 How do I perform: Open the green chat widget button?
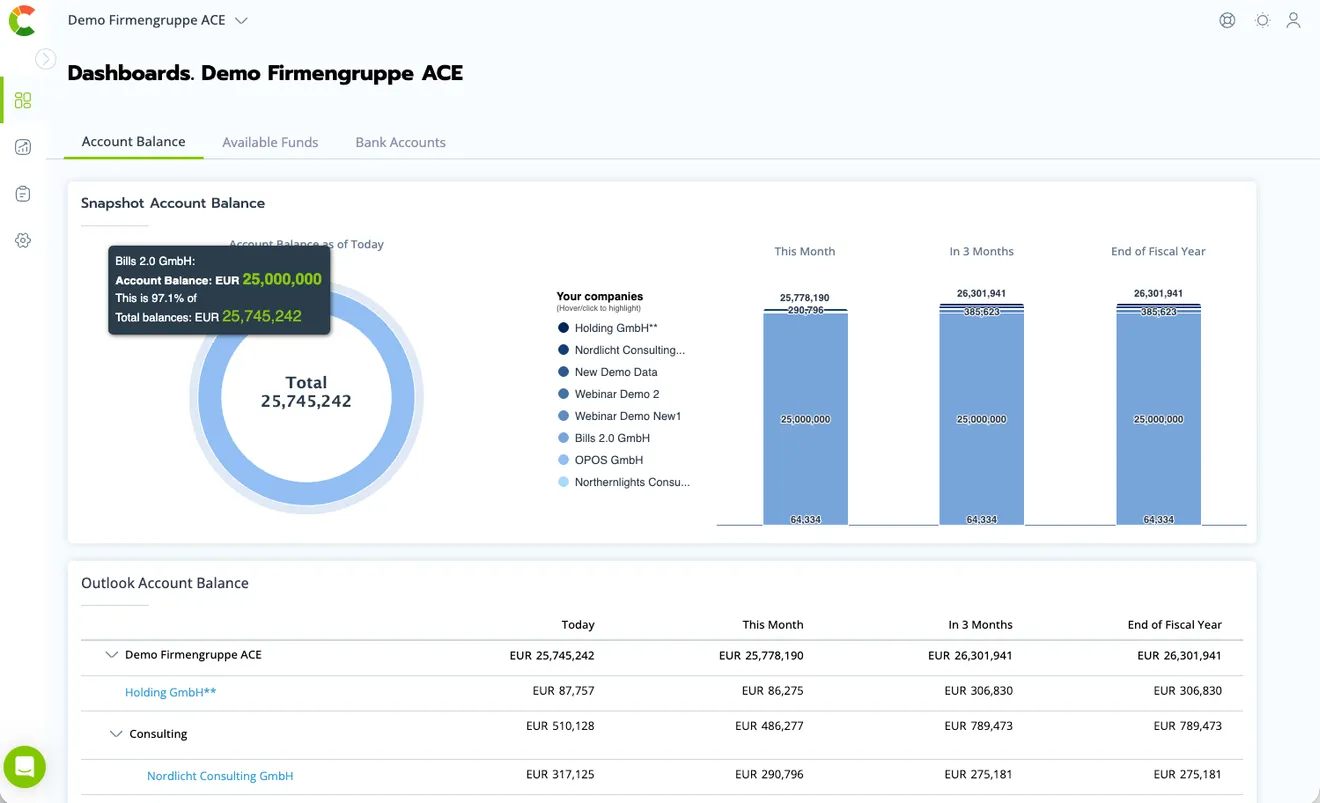click(25, 767)
